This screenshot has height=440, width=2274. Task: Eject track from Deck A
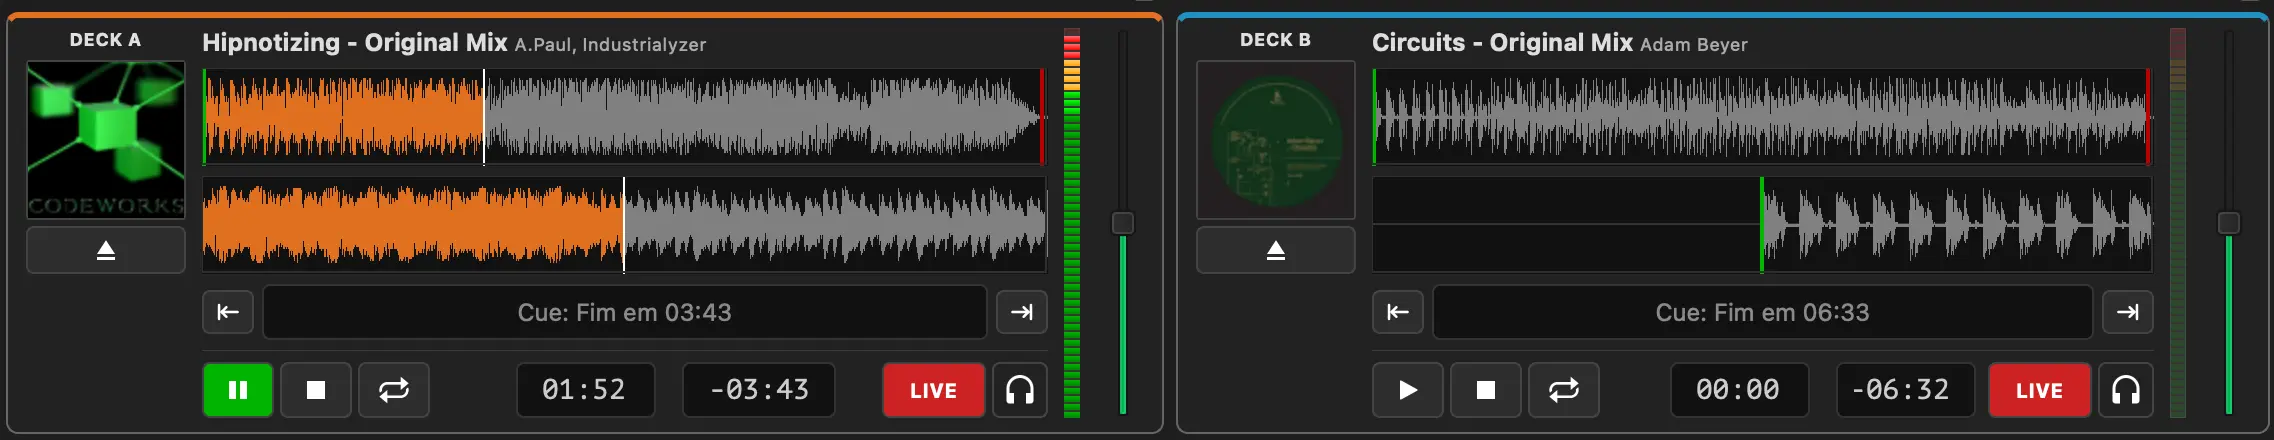coord(106,250)
